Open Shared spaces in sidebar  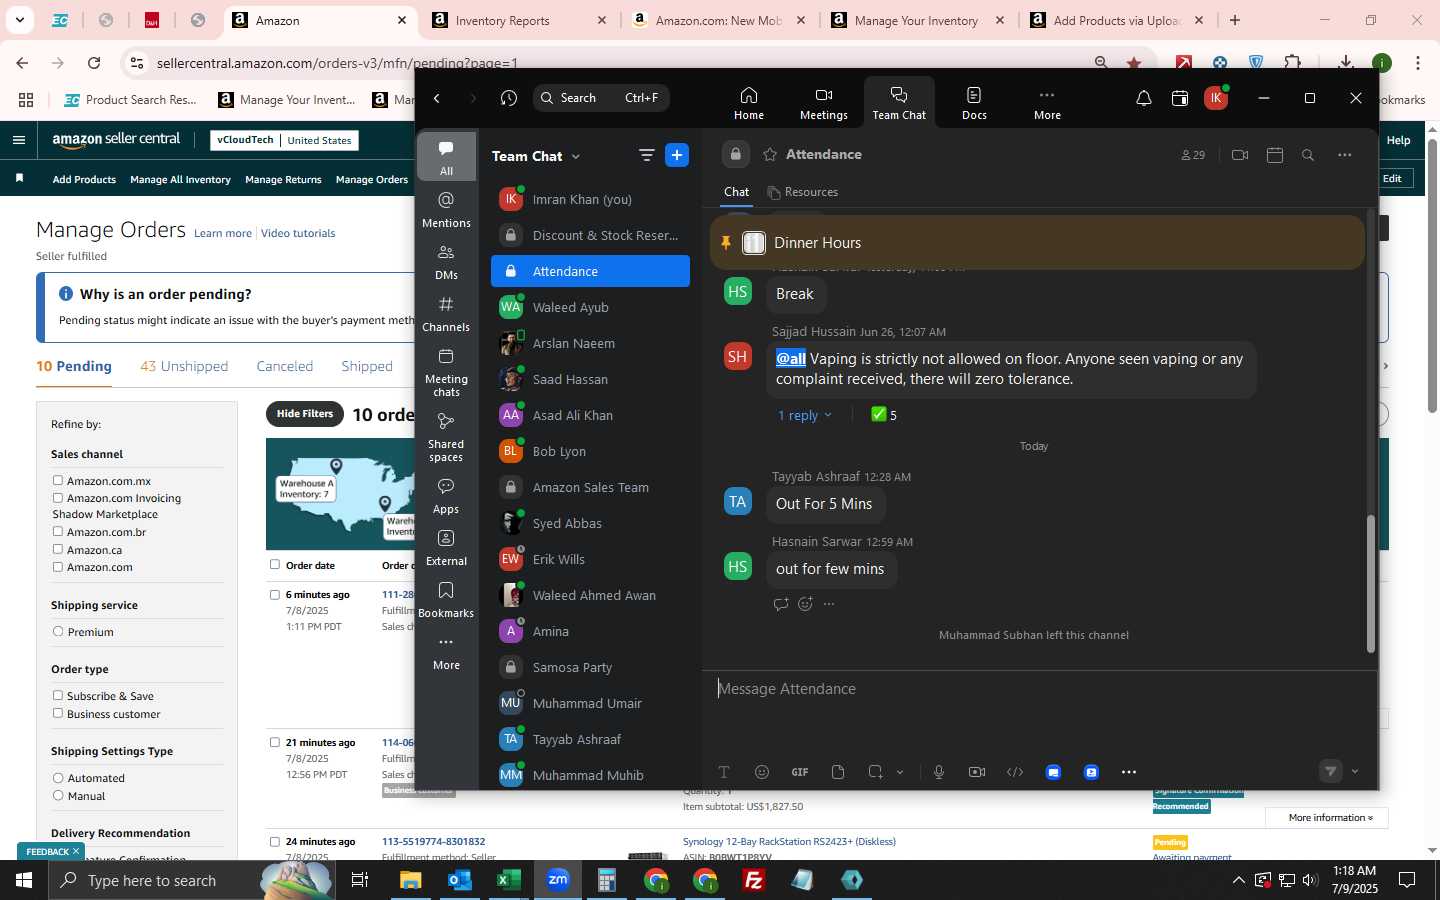446,436
